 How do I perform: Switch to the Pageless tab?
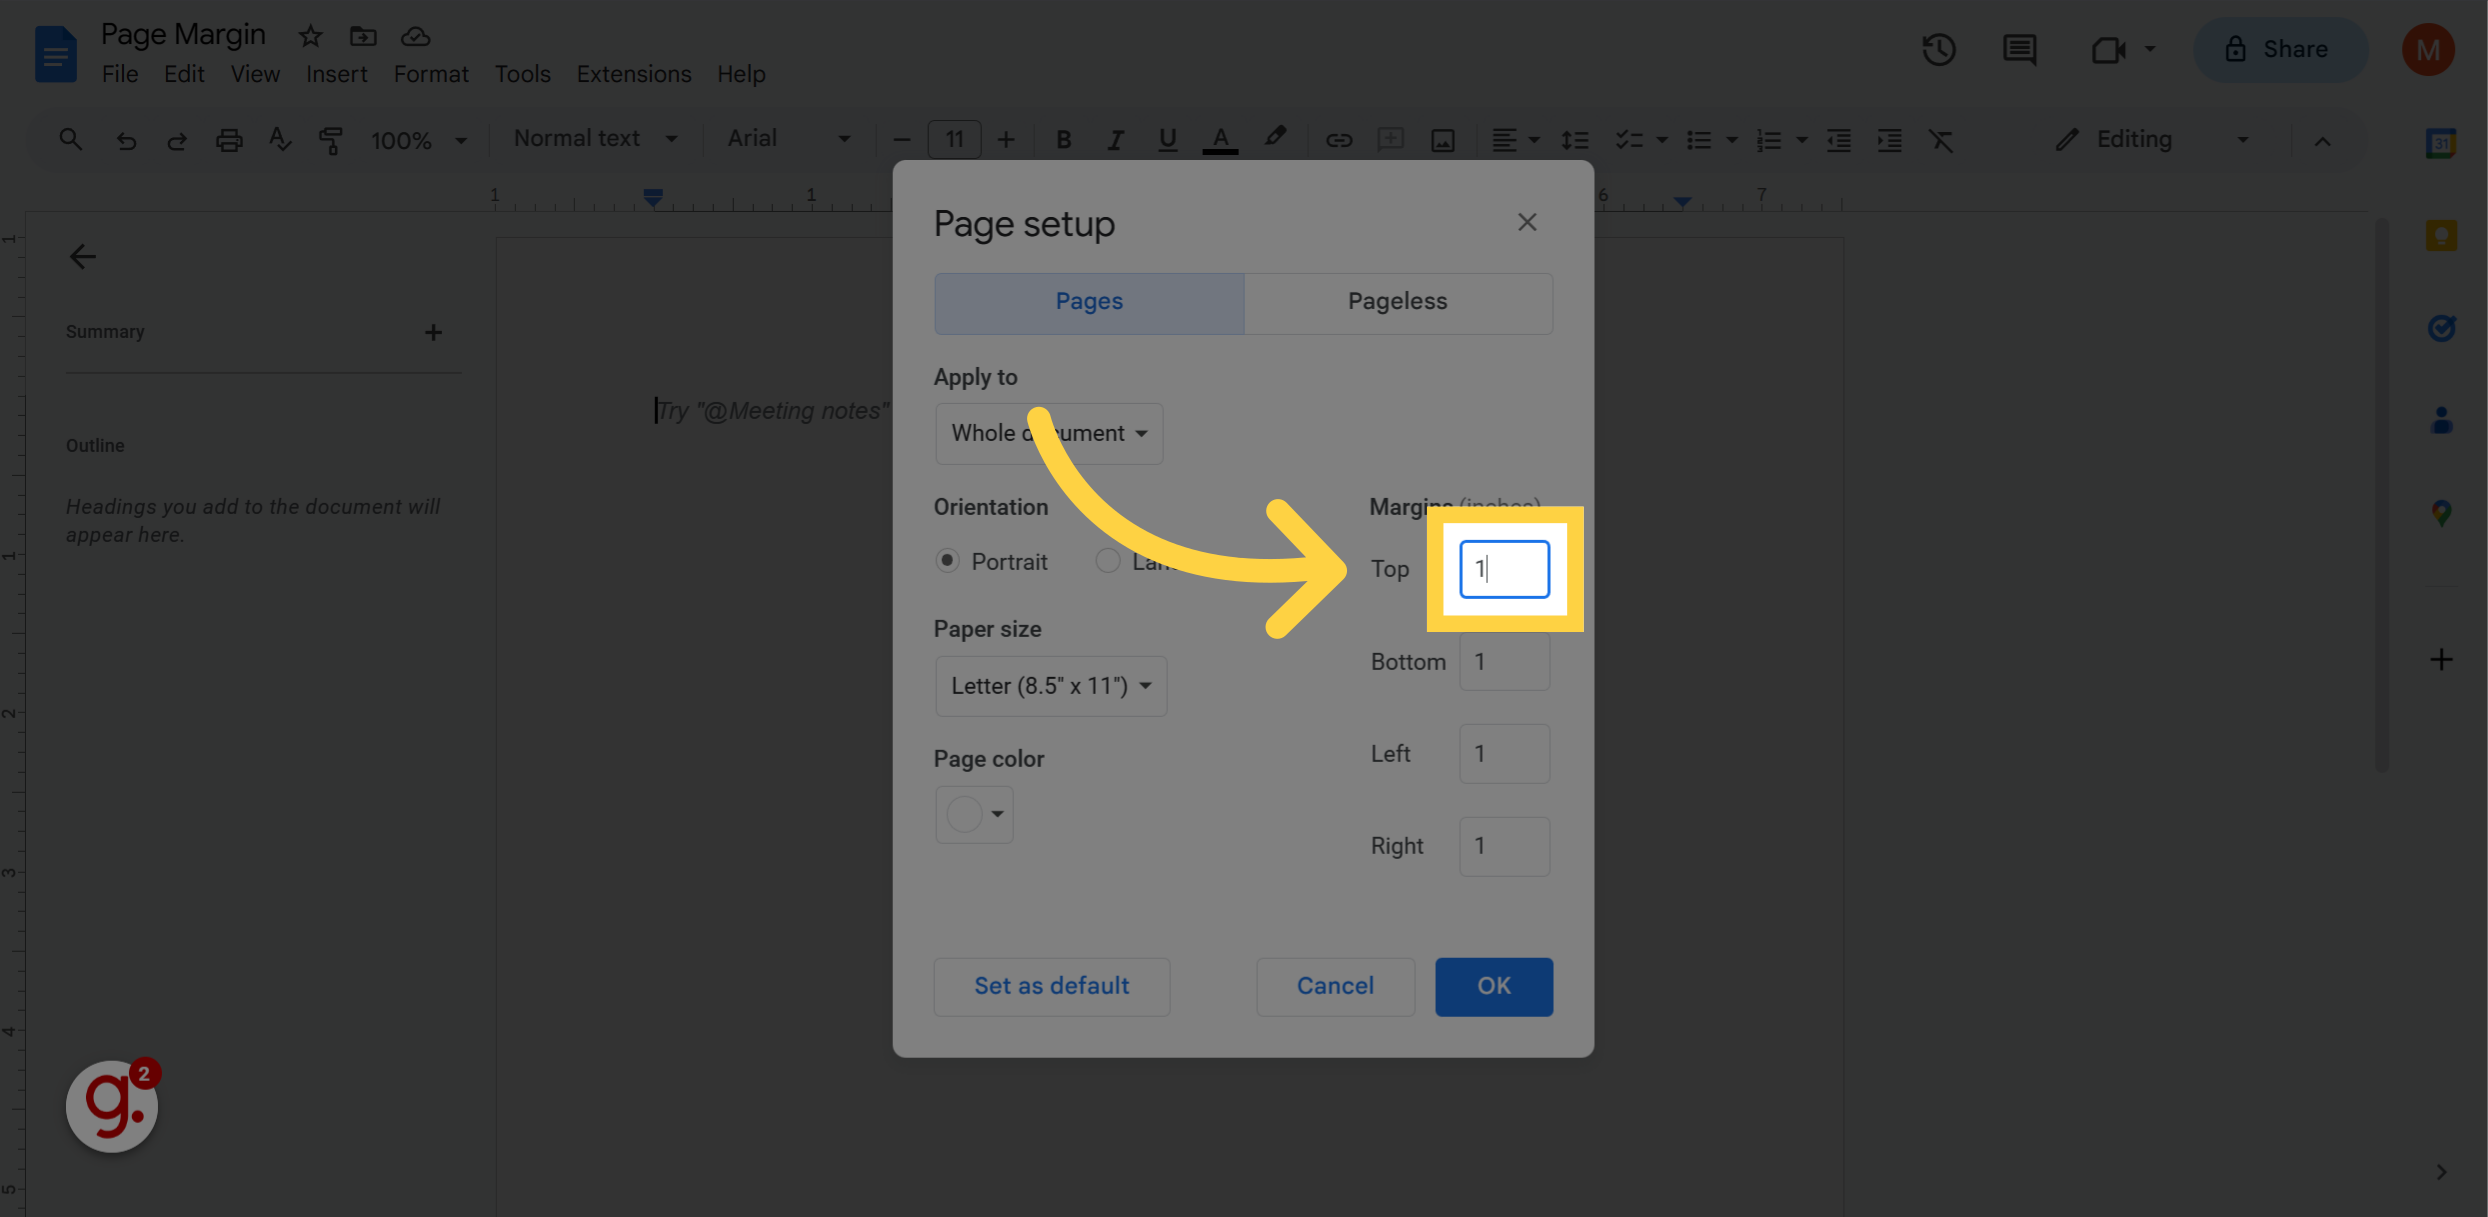coord(1397,302)
